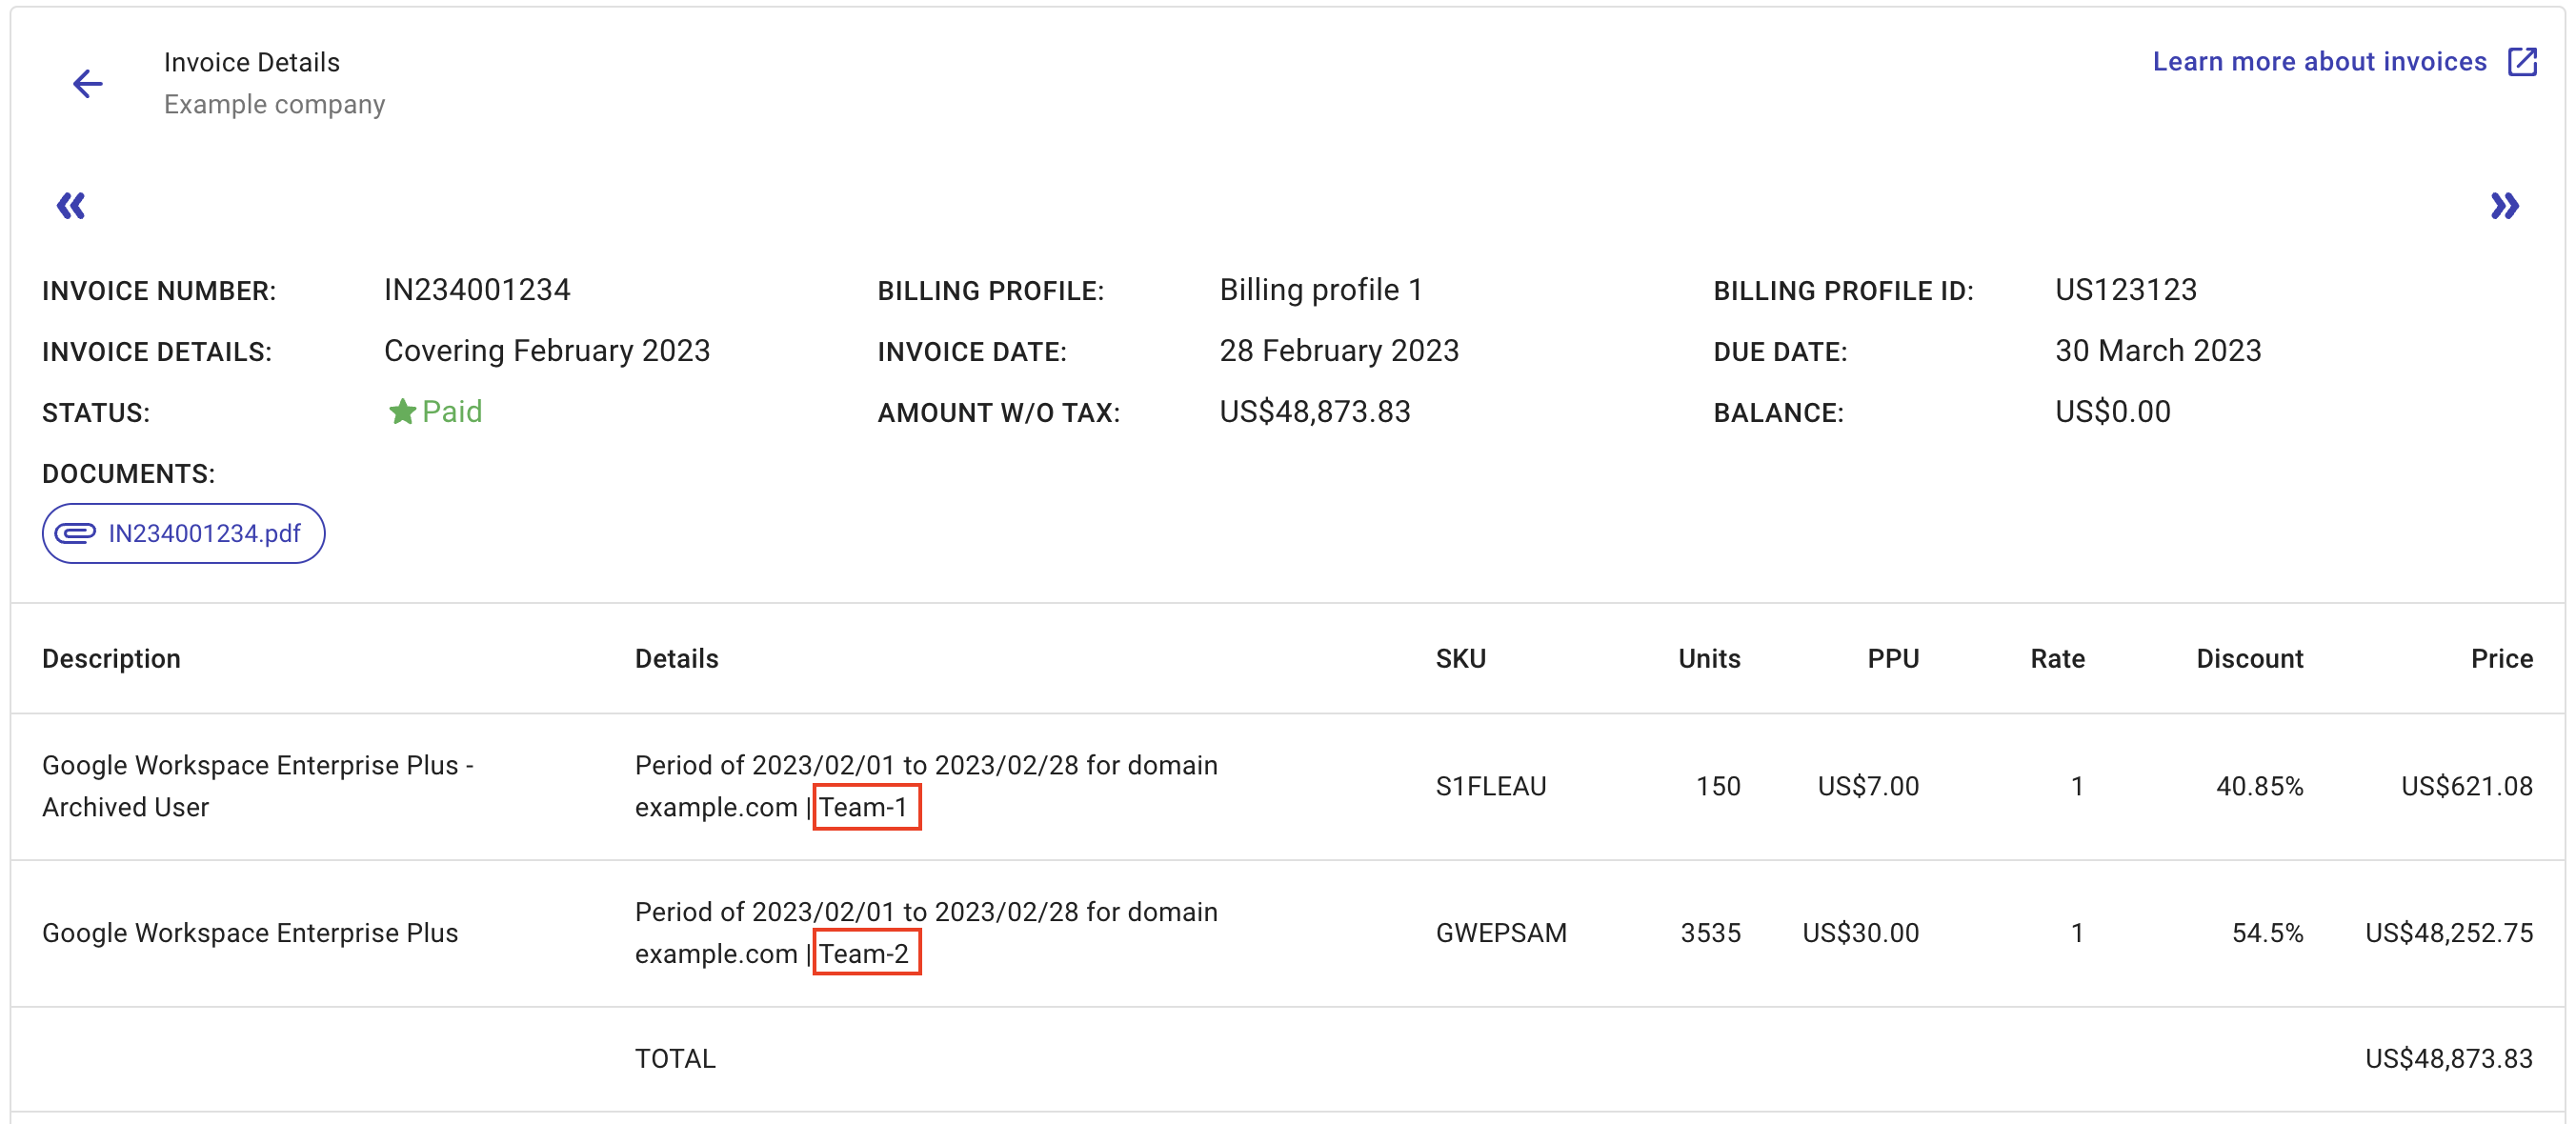Open Learn more about invoices link
Image resolution: width=2576 pixels, height=1124 pixels.
click(x=2318, y=62)
